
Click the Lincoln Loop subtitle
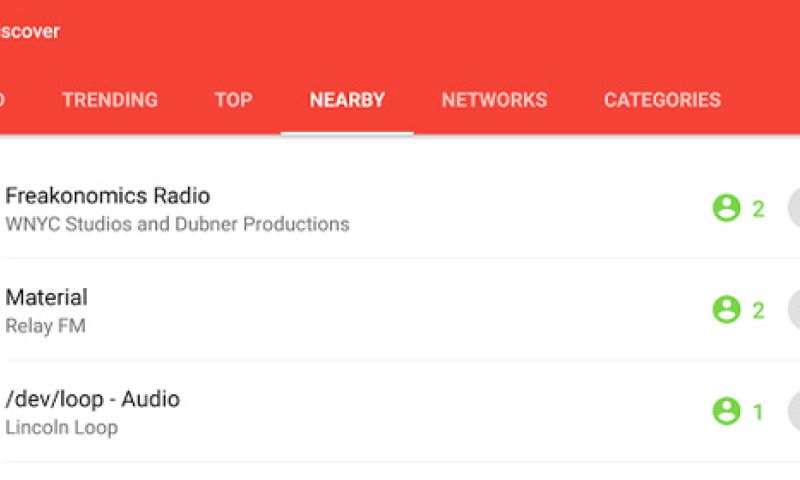61,427
